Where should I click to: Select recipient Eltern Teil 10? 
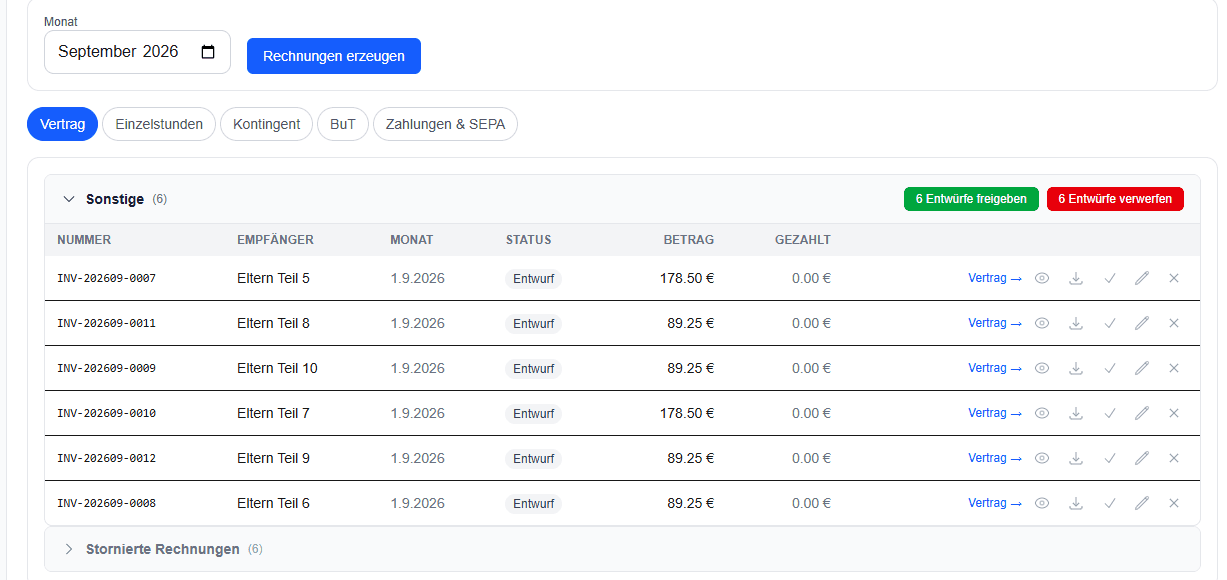click(x=277, y=368)
